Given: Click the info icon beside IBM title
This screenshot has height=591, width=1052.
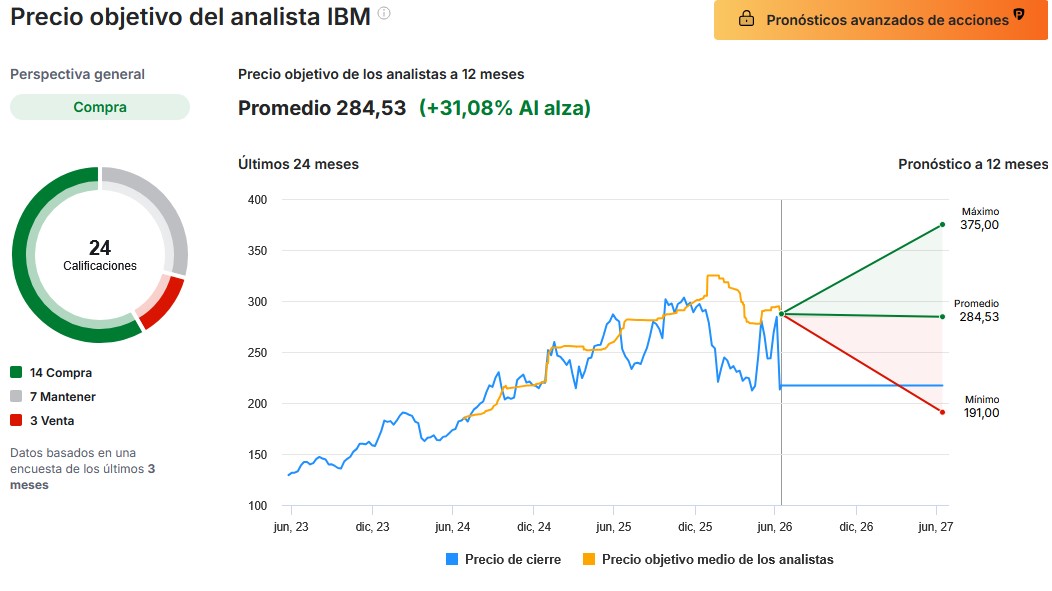Looking at the screenshot, I should [384, 13].
